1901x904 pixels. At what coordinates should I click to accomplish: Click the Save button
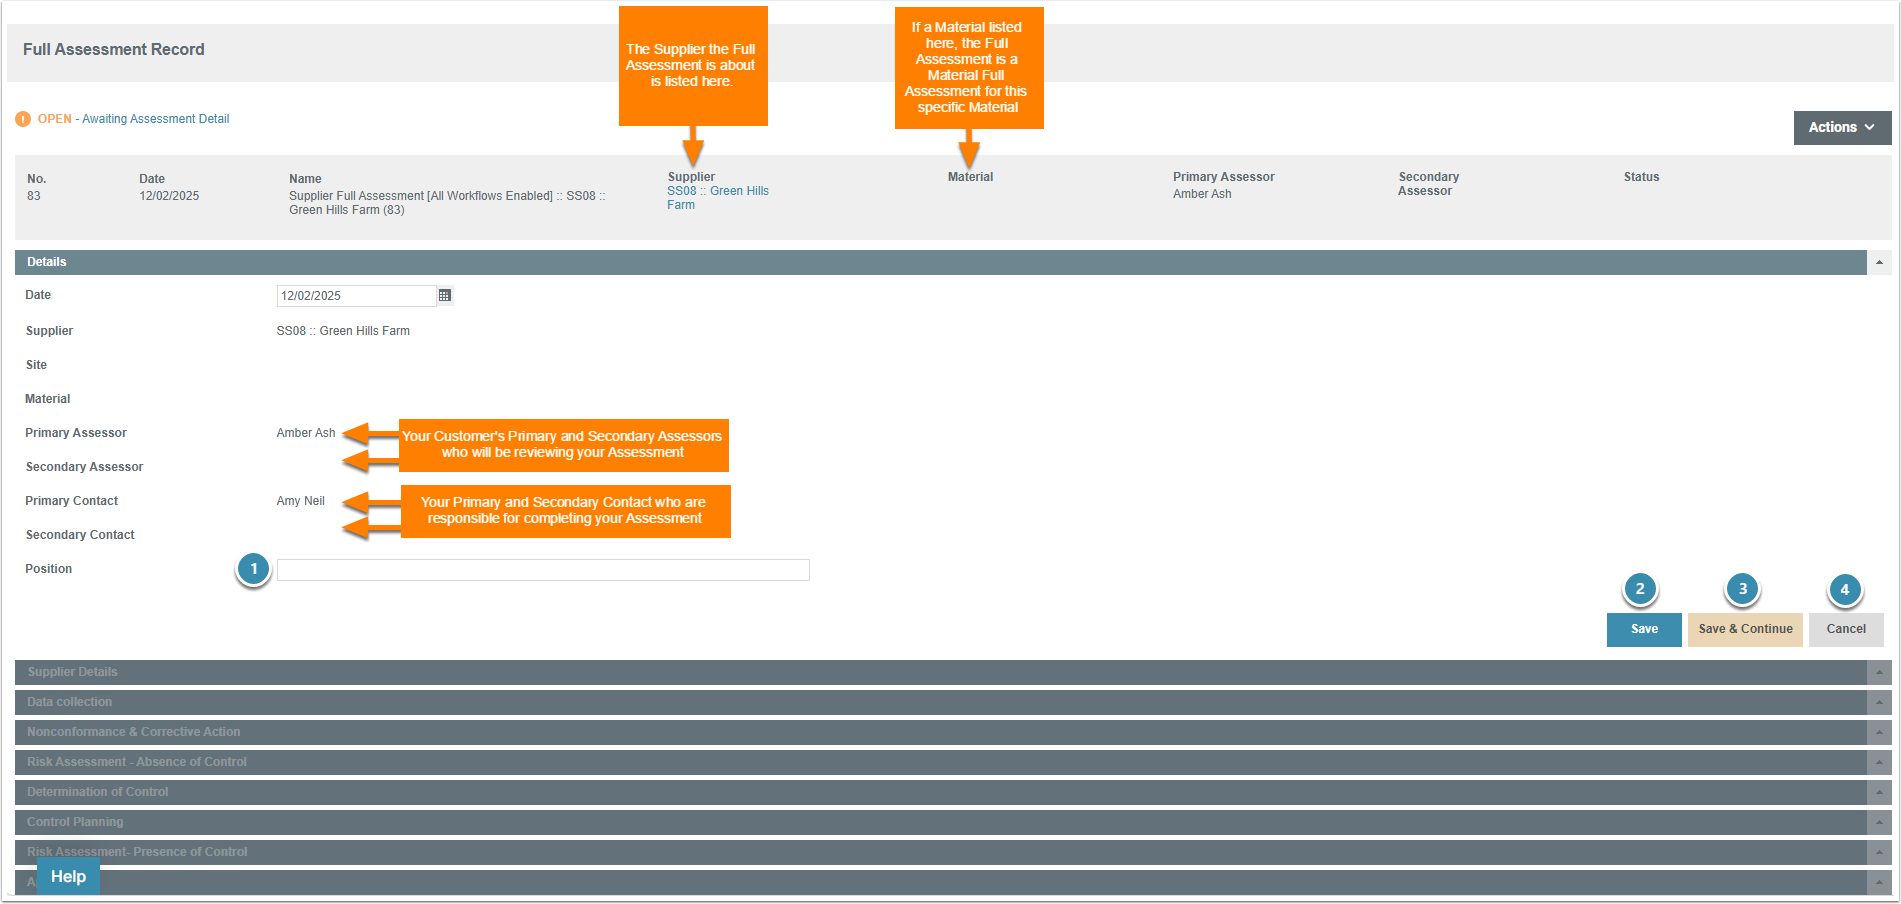[x=1644, y=629]
